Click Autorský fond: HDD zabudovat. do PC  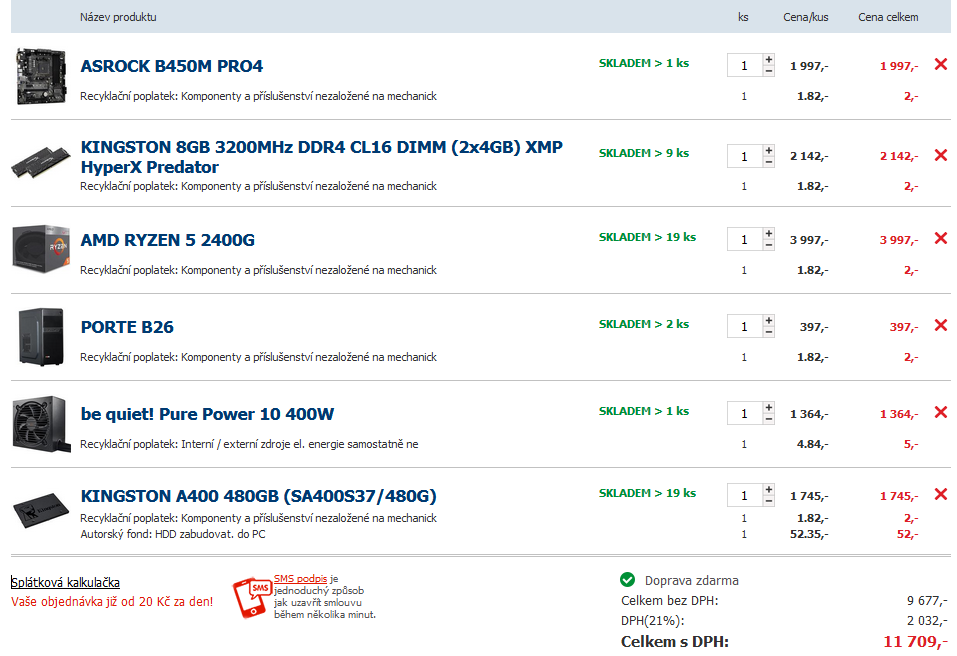[x=173, y=534]
